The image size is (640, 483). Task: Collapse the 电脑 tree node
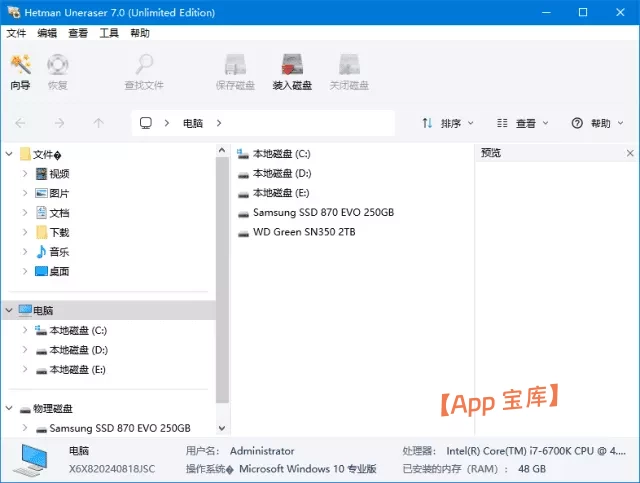click(x=9, y=310)
